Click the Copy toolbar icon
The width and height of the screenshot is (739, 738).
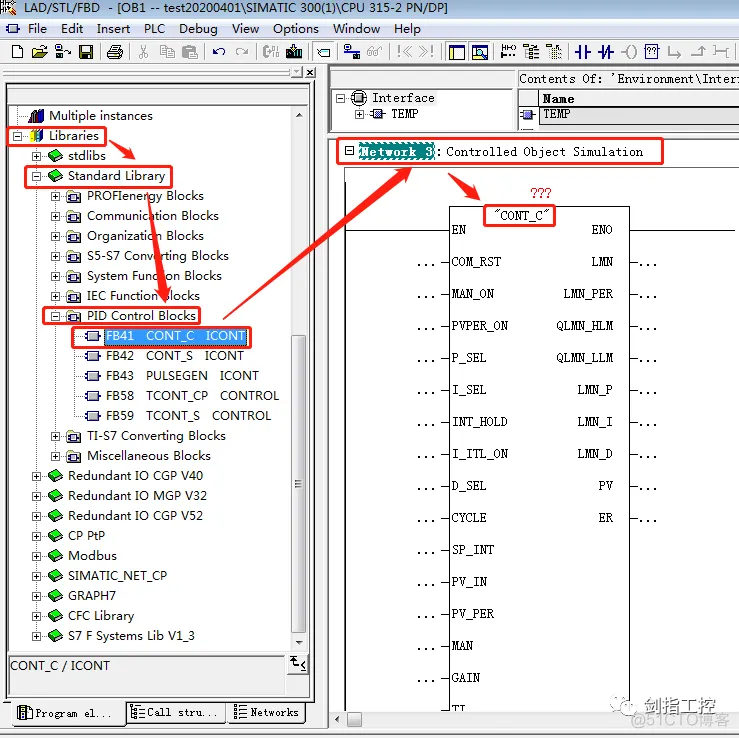(x=167, y=51)
